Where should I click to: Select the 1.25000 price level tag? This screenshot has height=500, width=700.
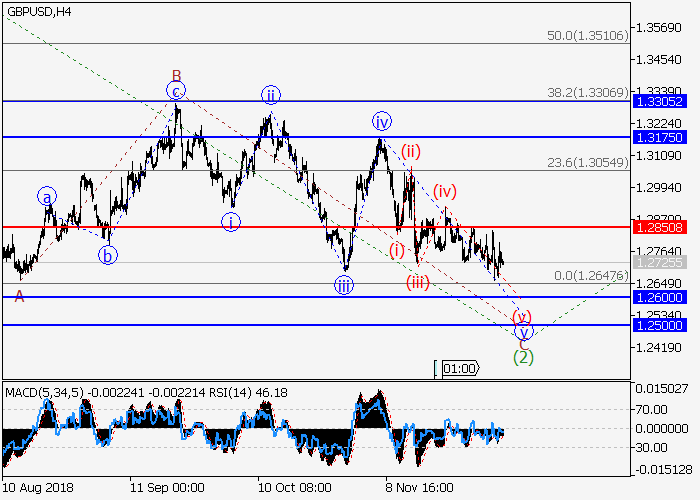click(x=659, y=326)
